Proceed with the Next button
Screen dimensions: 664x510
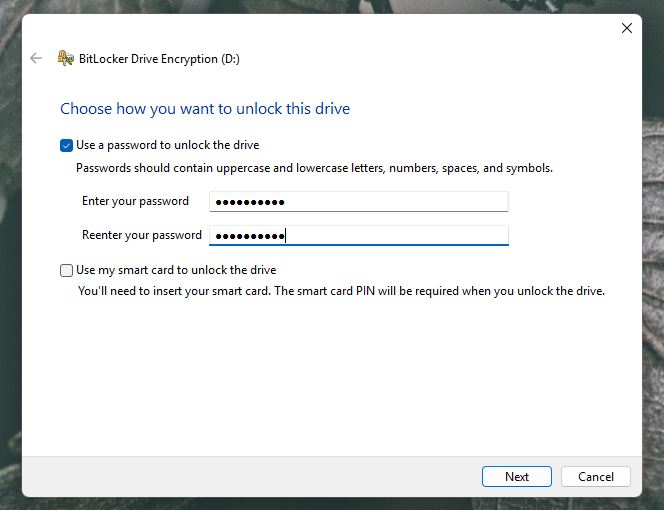[x=517, y=477]
